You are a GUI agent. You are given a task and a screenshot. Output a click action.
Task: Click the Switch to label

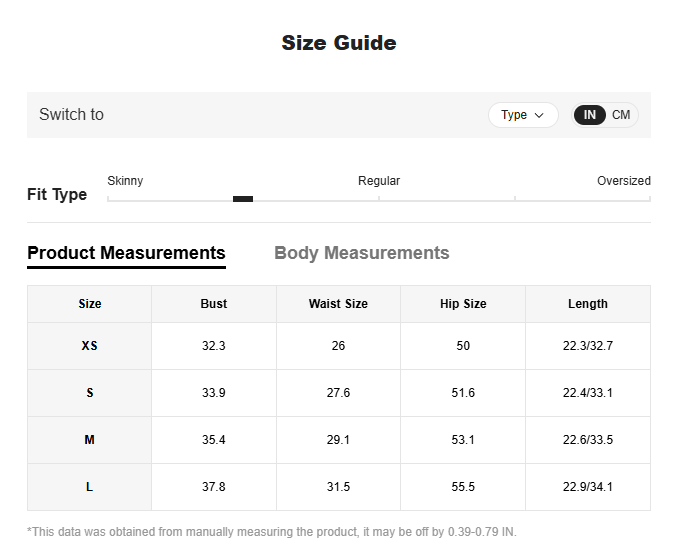coord(71,114)
